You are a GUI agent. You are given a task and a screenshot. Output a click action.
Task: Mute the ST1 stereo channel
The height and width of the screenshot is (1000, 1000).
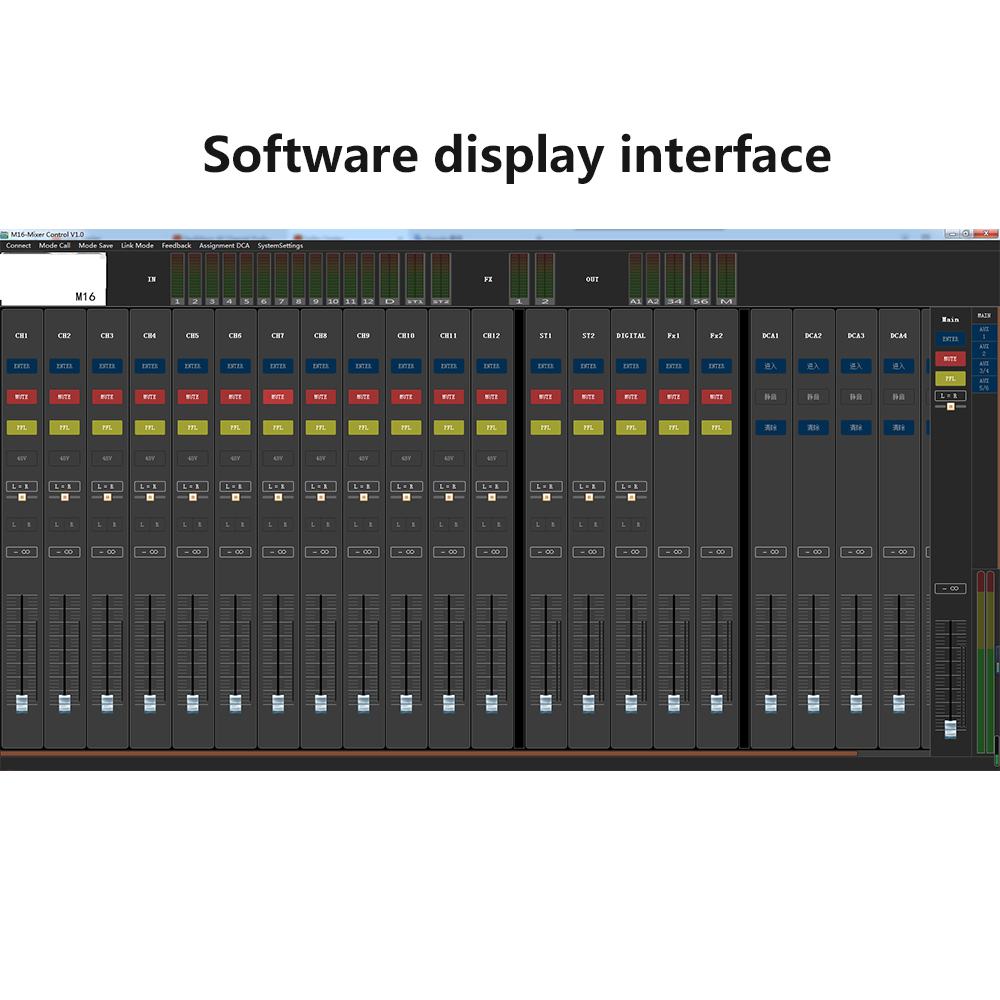click(x=546, y=397)
